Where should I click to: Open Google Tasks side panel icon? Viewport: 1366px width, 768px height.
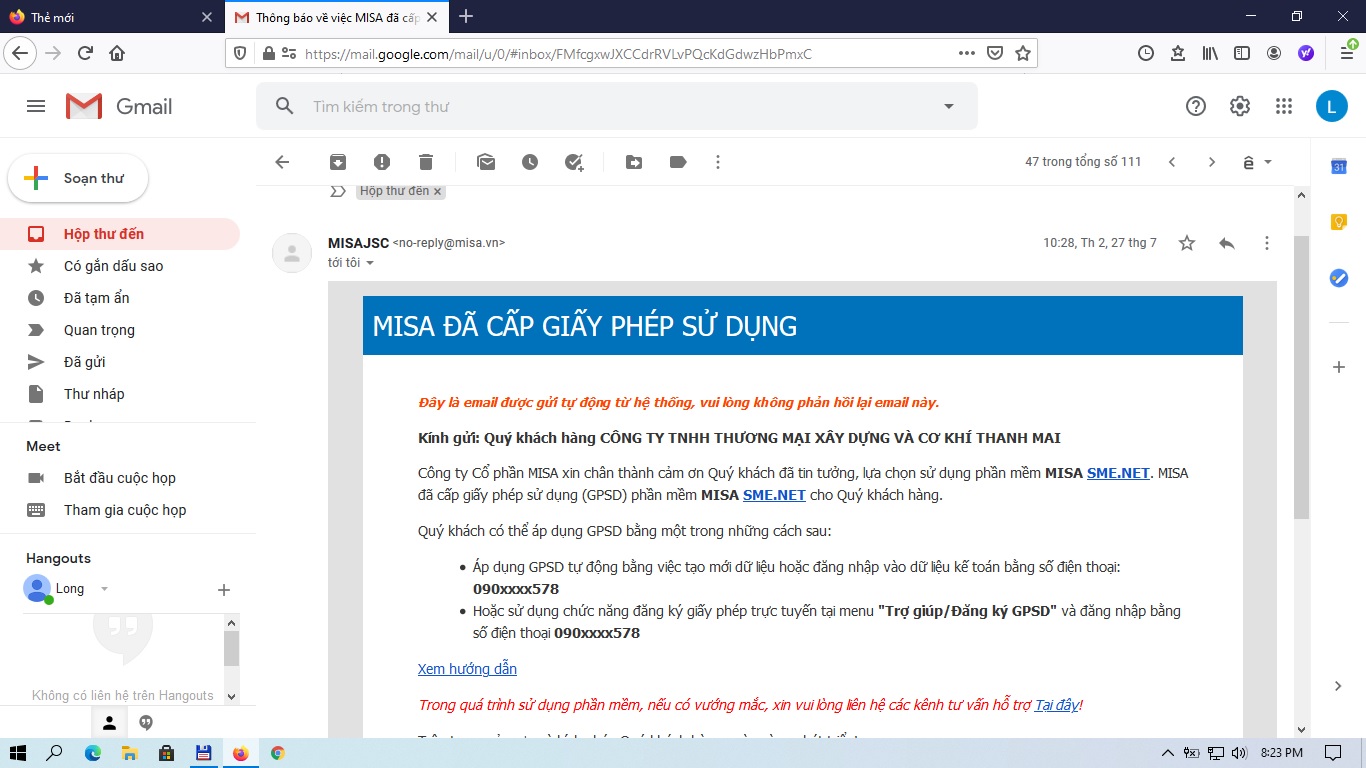coord(1339,278)
